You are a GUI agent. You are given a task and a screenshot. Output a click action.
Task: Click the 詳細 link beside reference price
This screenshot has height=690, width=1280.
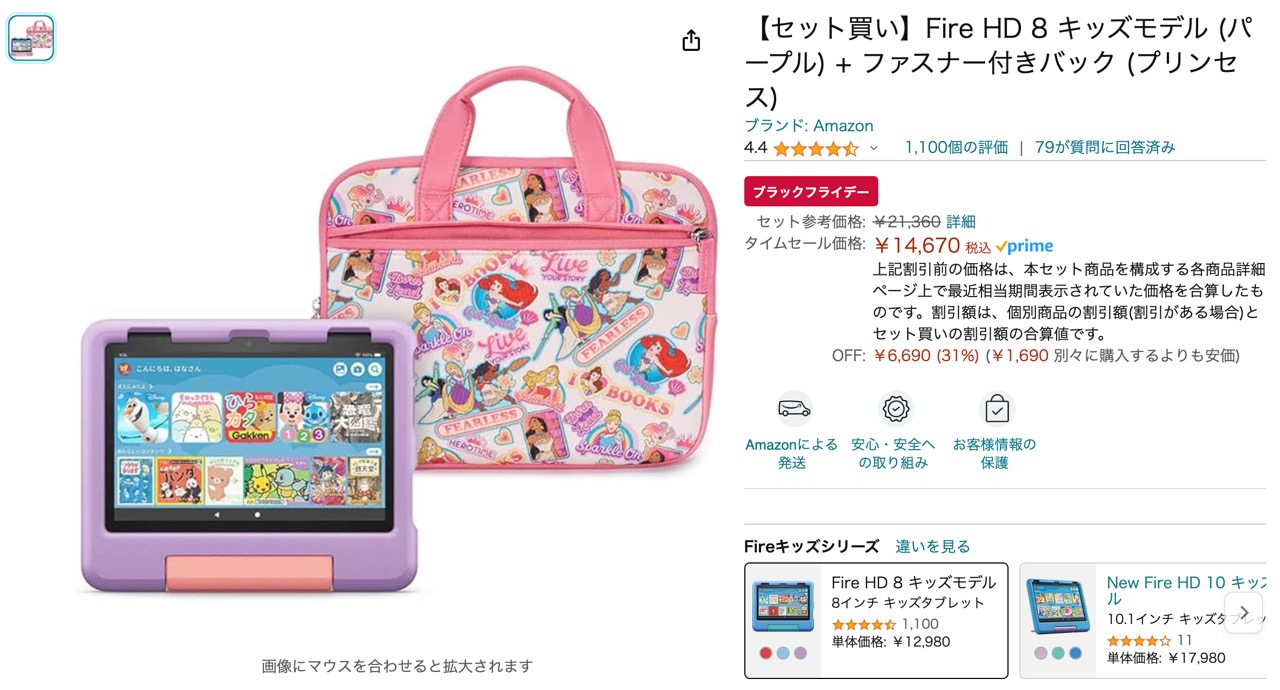click(961, 221)
